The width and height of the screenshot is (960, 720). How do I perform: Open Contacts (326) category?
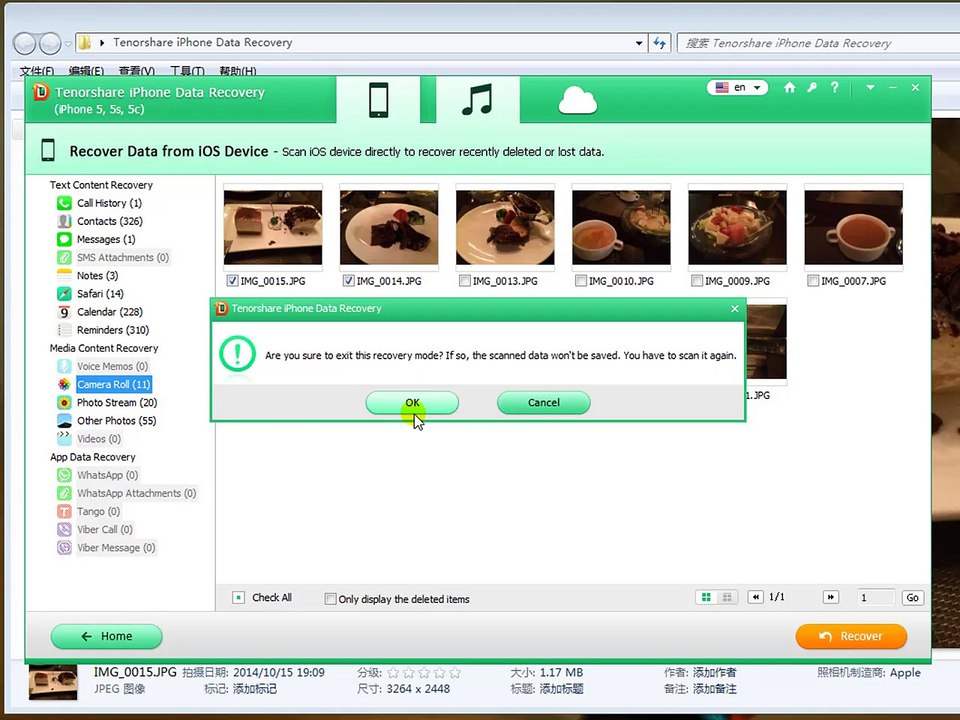click(x=110, y=221)
